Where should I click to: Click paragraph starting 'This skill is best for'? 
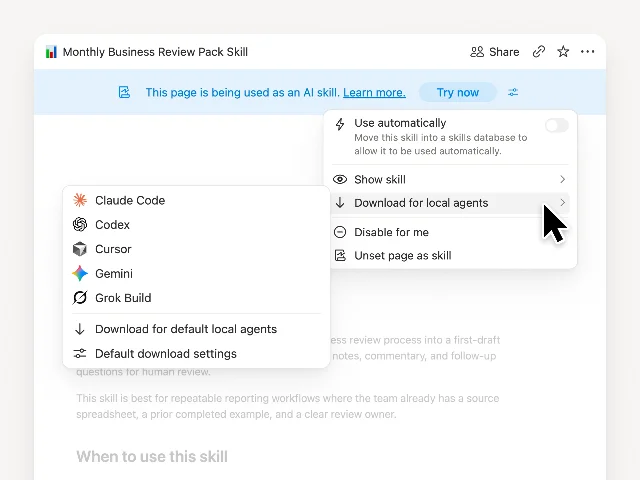click(x=287, y=406)
